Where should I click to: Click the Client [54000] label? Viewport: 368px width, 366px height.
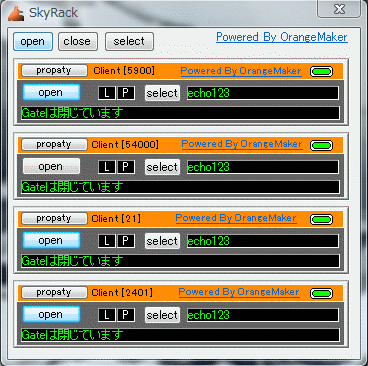[x=125, y=145]
